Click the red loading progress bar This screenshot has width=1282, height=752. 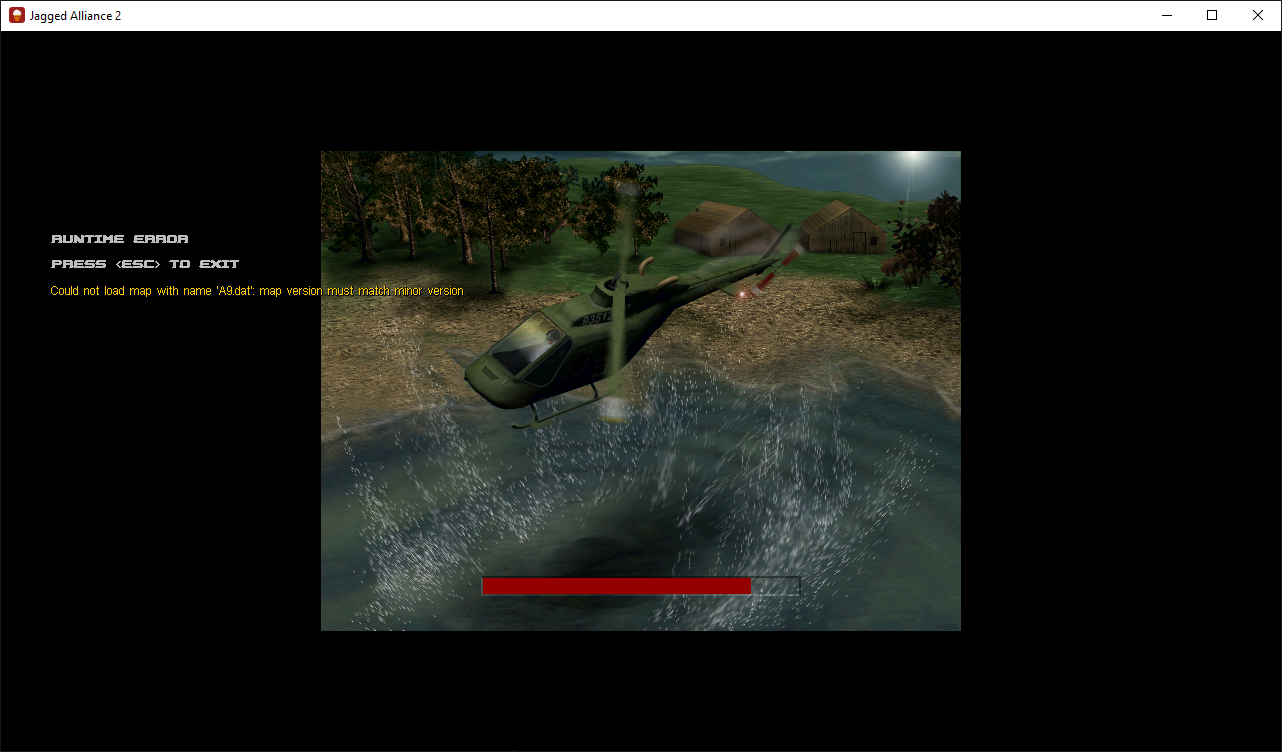pyautogui.click(x=615, y=586)
